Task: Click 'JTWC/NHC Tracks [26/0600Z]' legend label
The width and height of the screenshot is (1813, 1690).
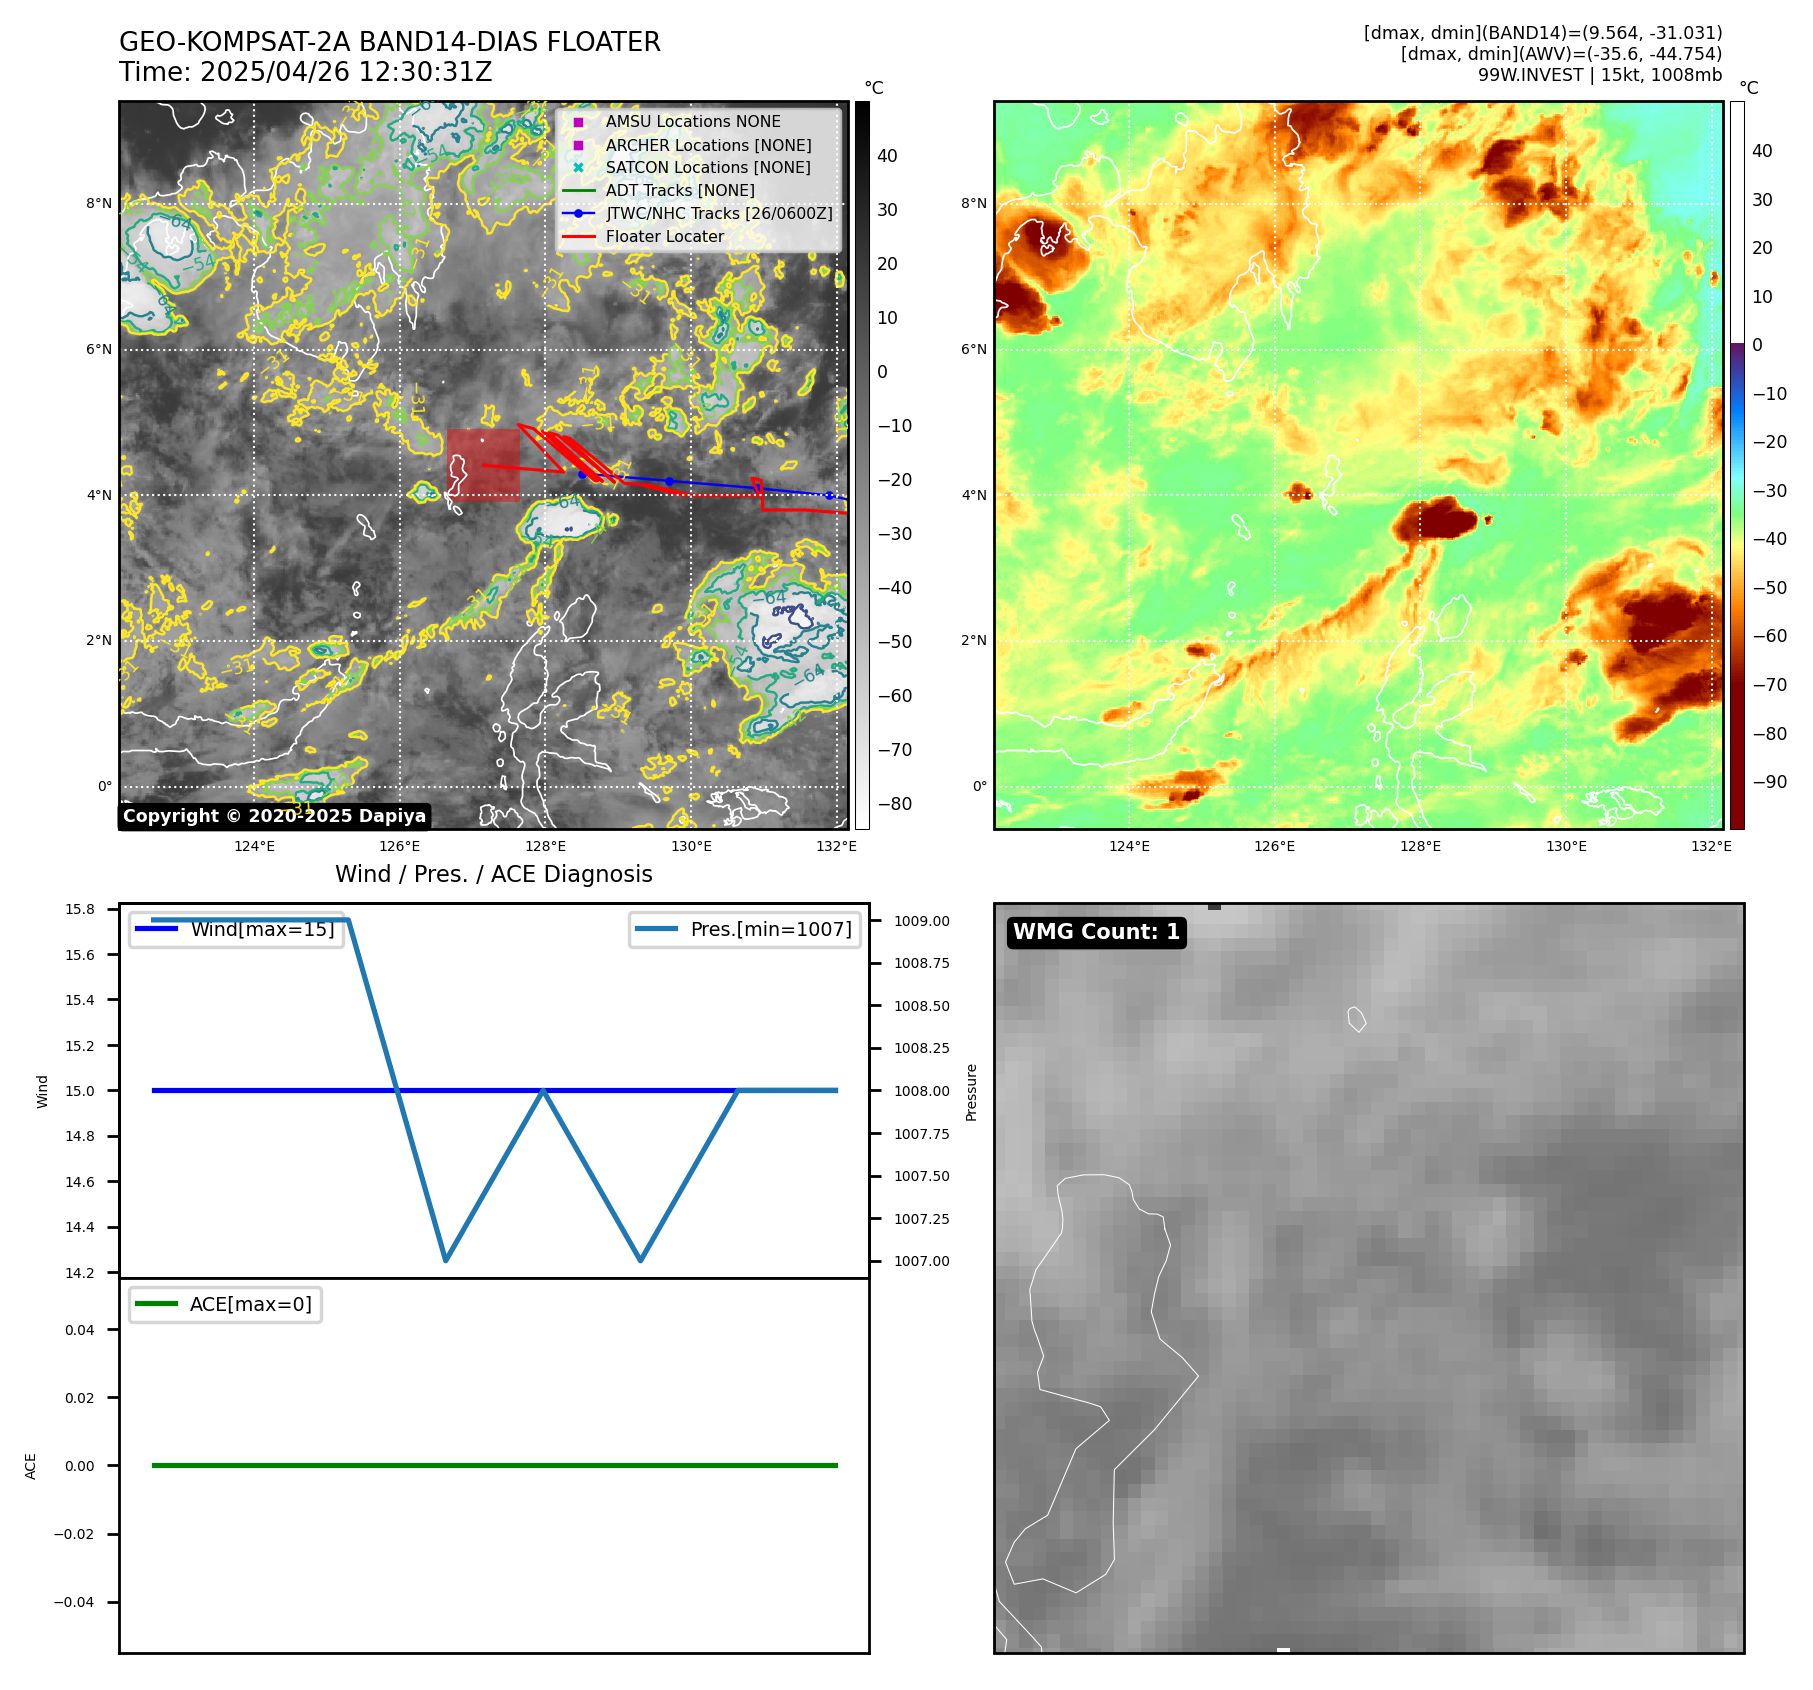Action: 719,213
